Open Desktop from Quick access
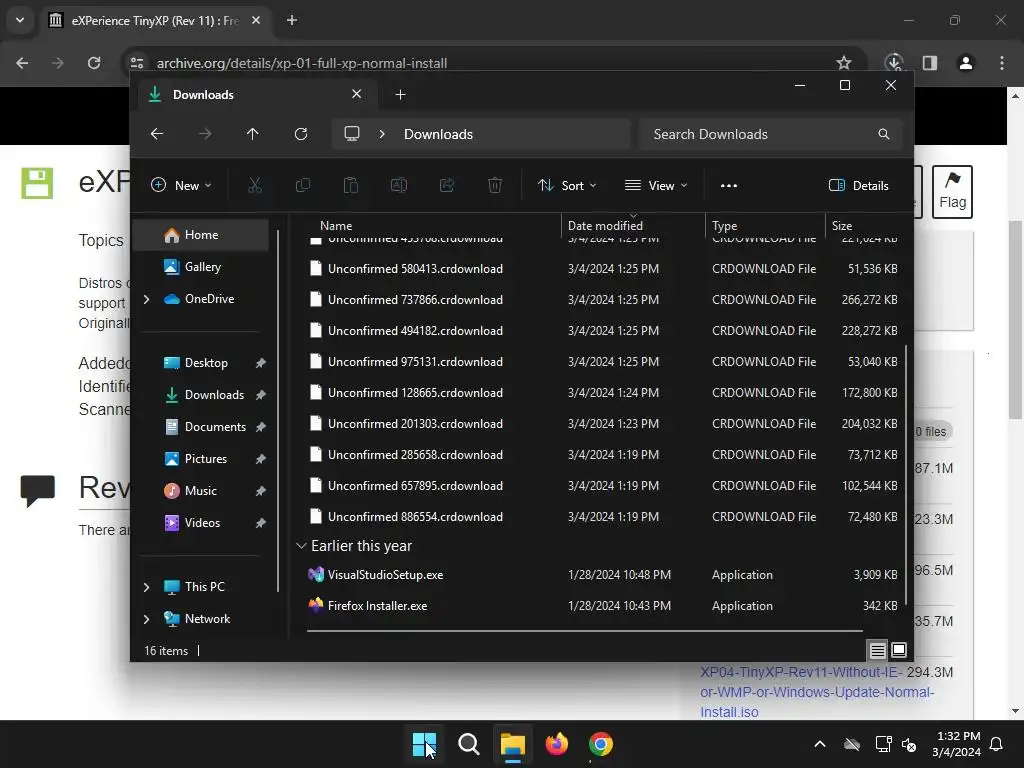Screen dimensions: 1024x768 point(206,363)
